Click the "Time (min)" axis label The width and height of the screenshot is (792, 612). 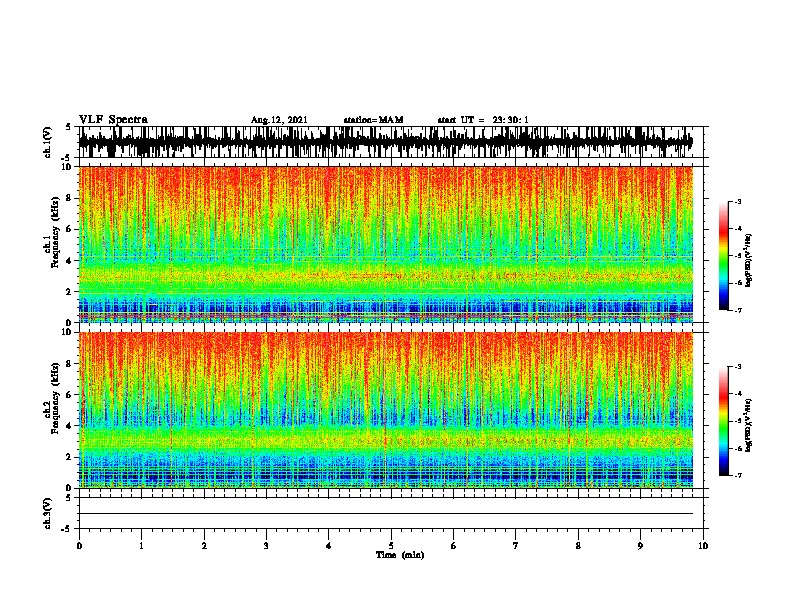400,555
